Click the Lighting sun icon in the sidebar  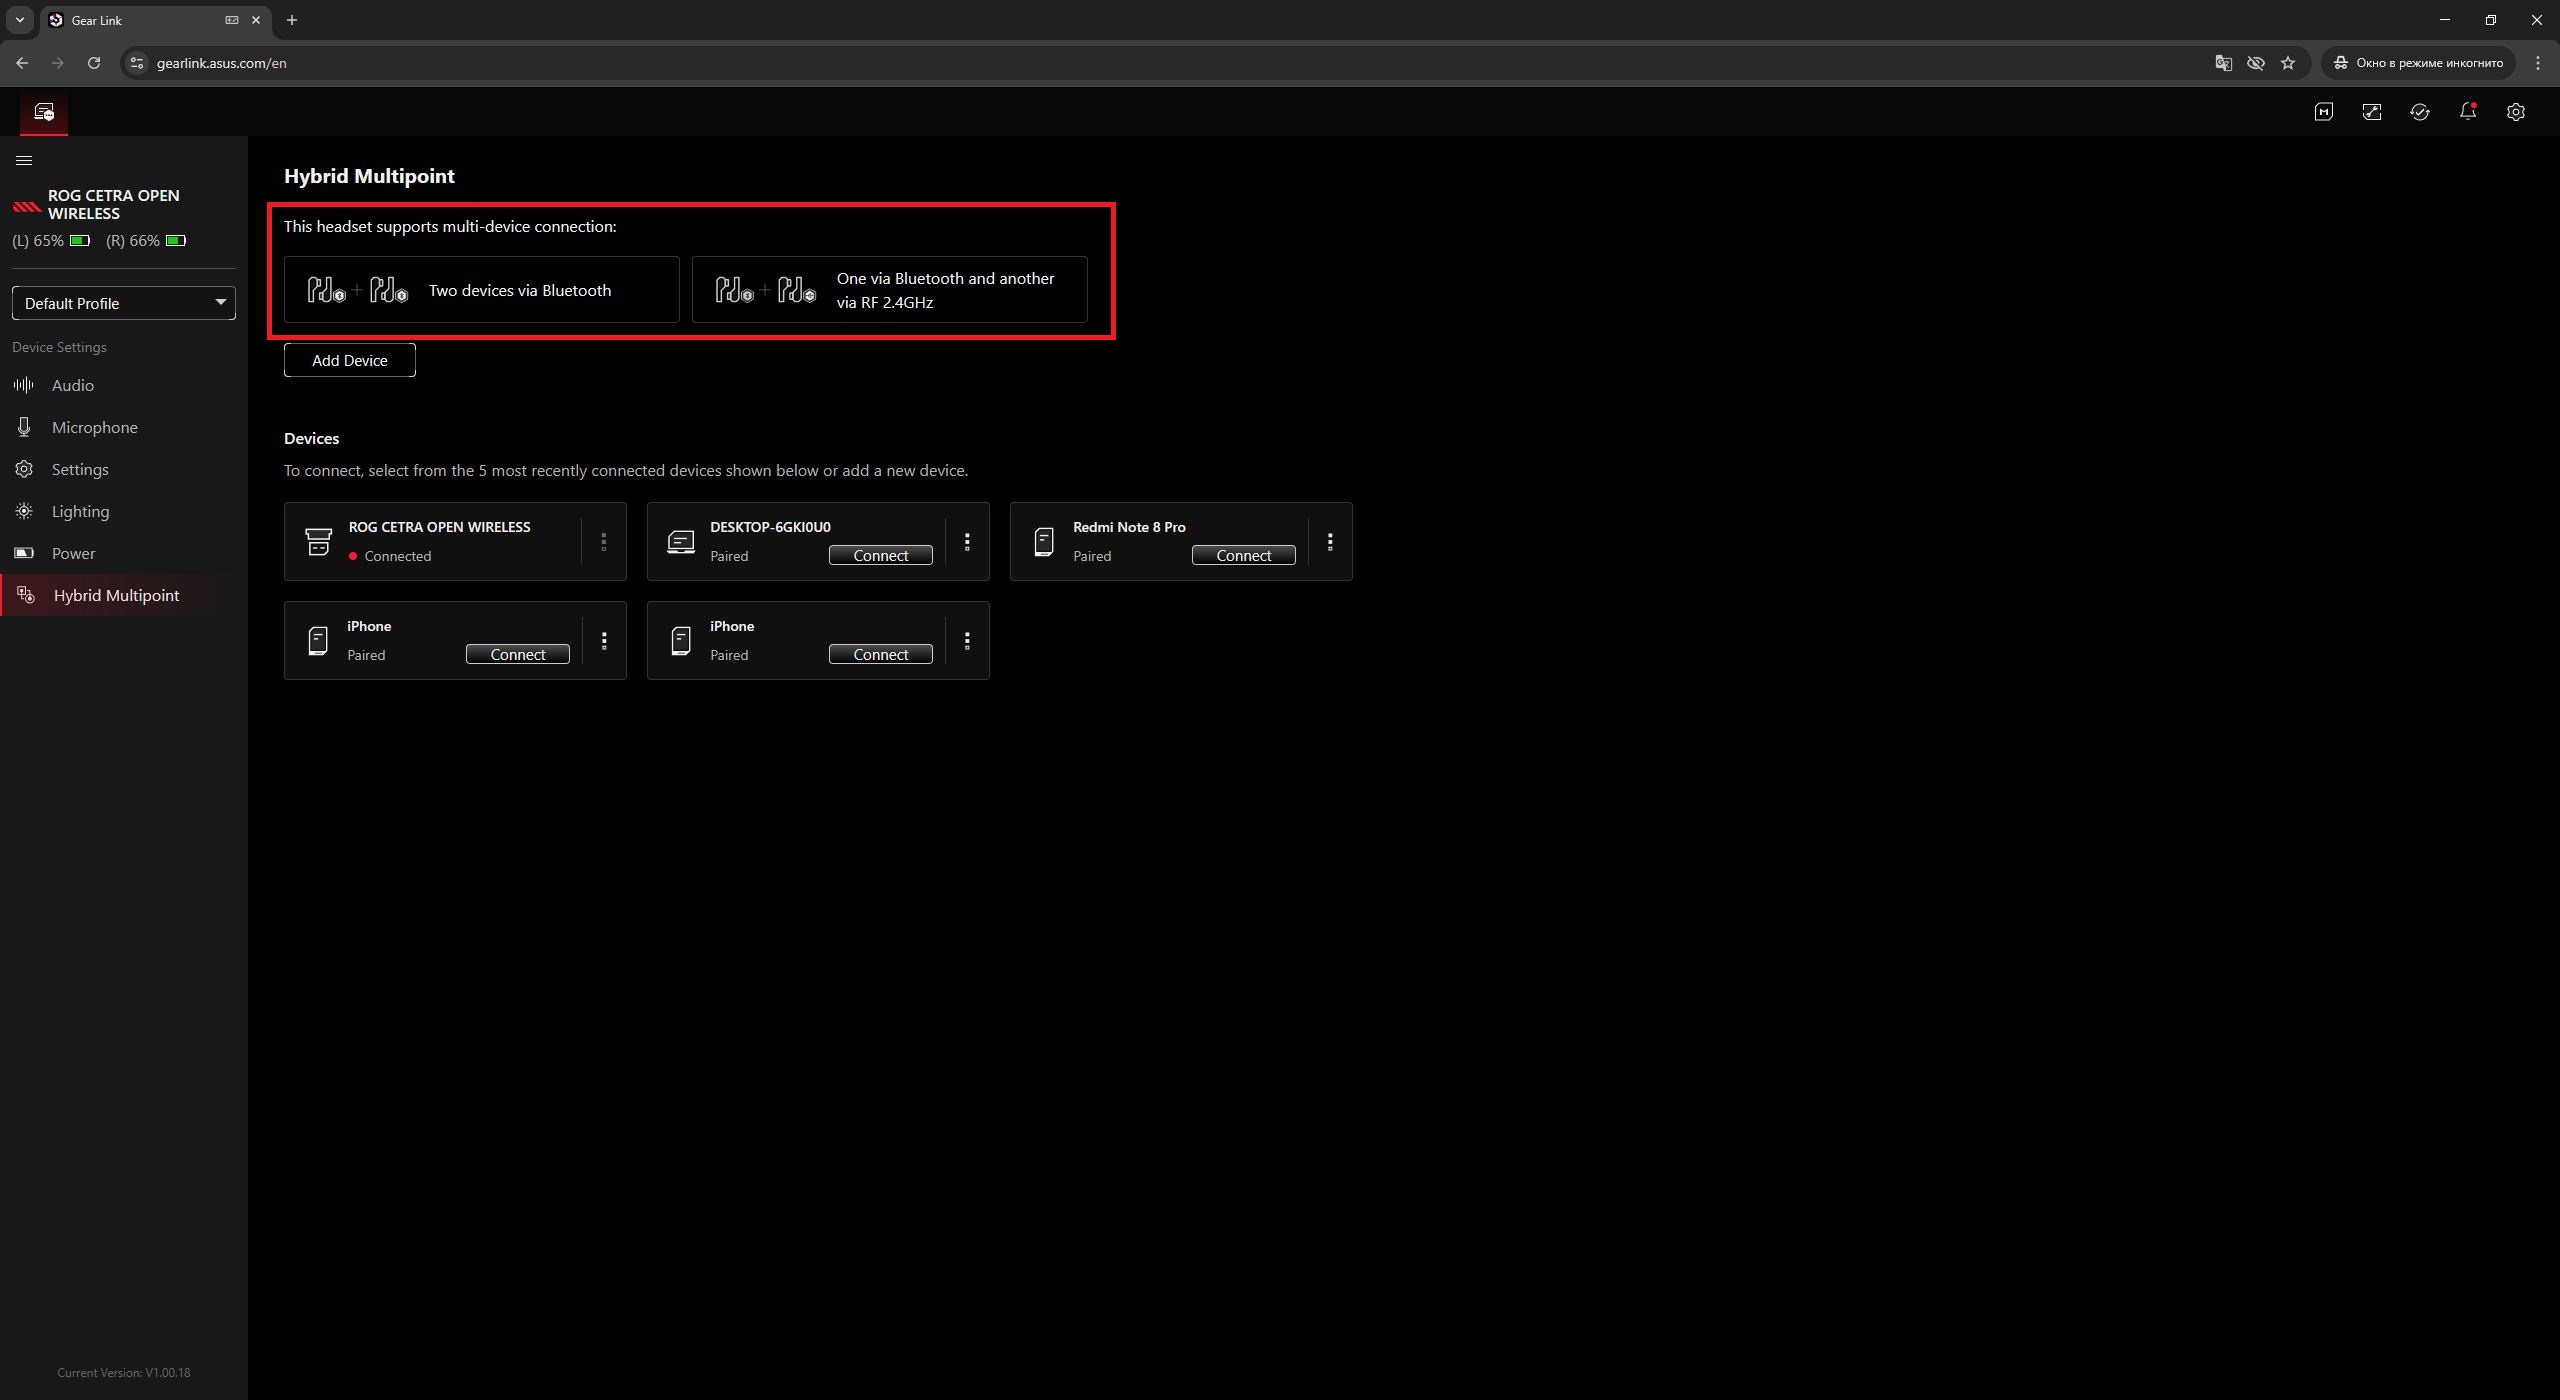pyautogui.click(x=24, y=511)
